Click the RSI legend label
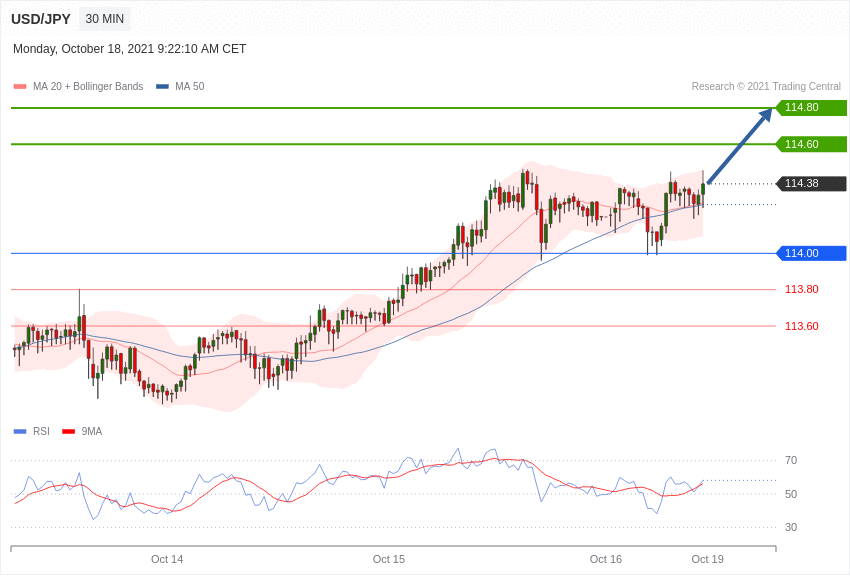Image resolution: width=850 pixels, height=576 pixels. coord(41,432)
